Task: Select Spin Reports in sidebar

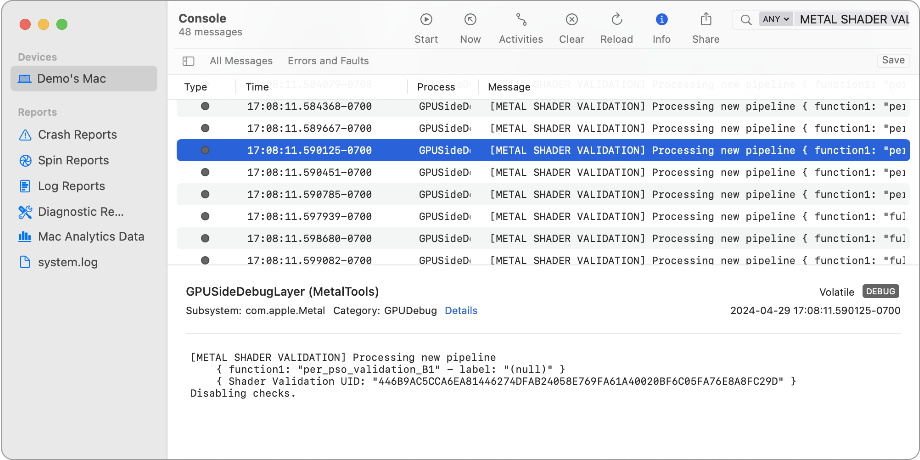Action: (73, 160)
